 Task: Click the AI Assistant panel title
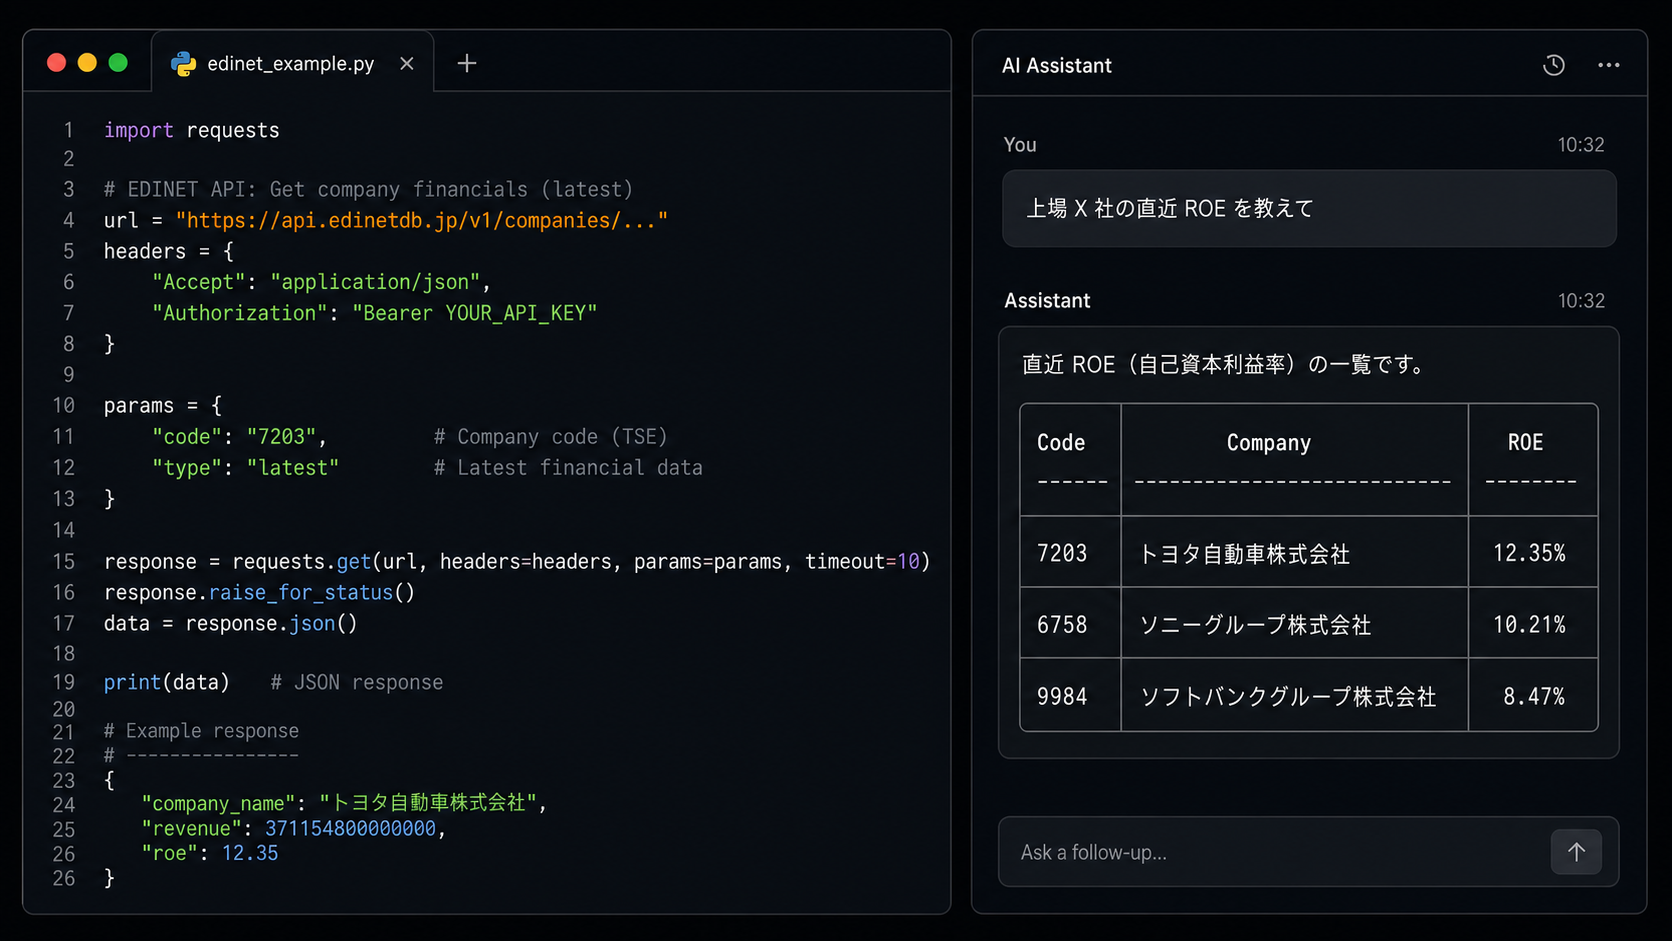pyautogui.click(x=1056, y=66)
